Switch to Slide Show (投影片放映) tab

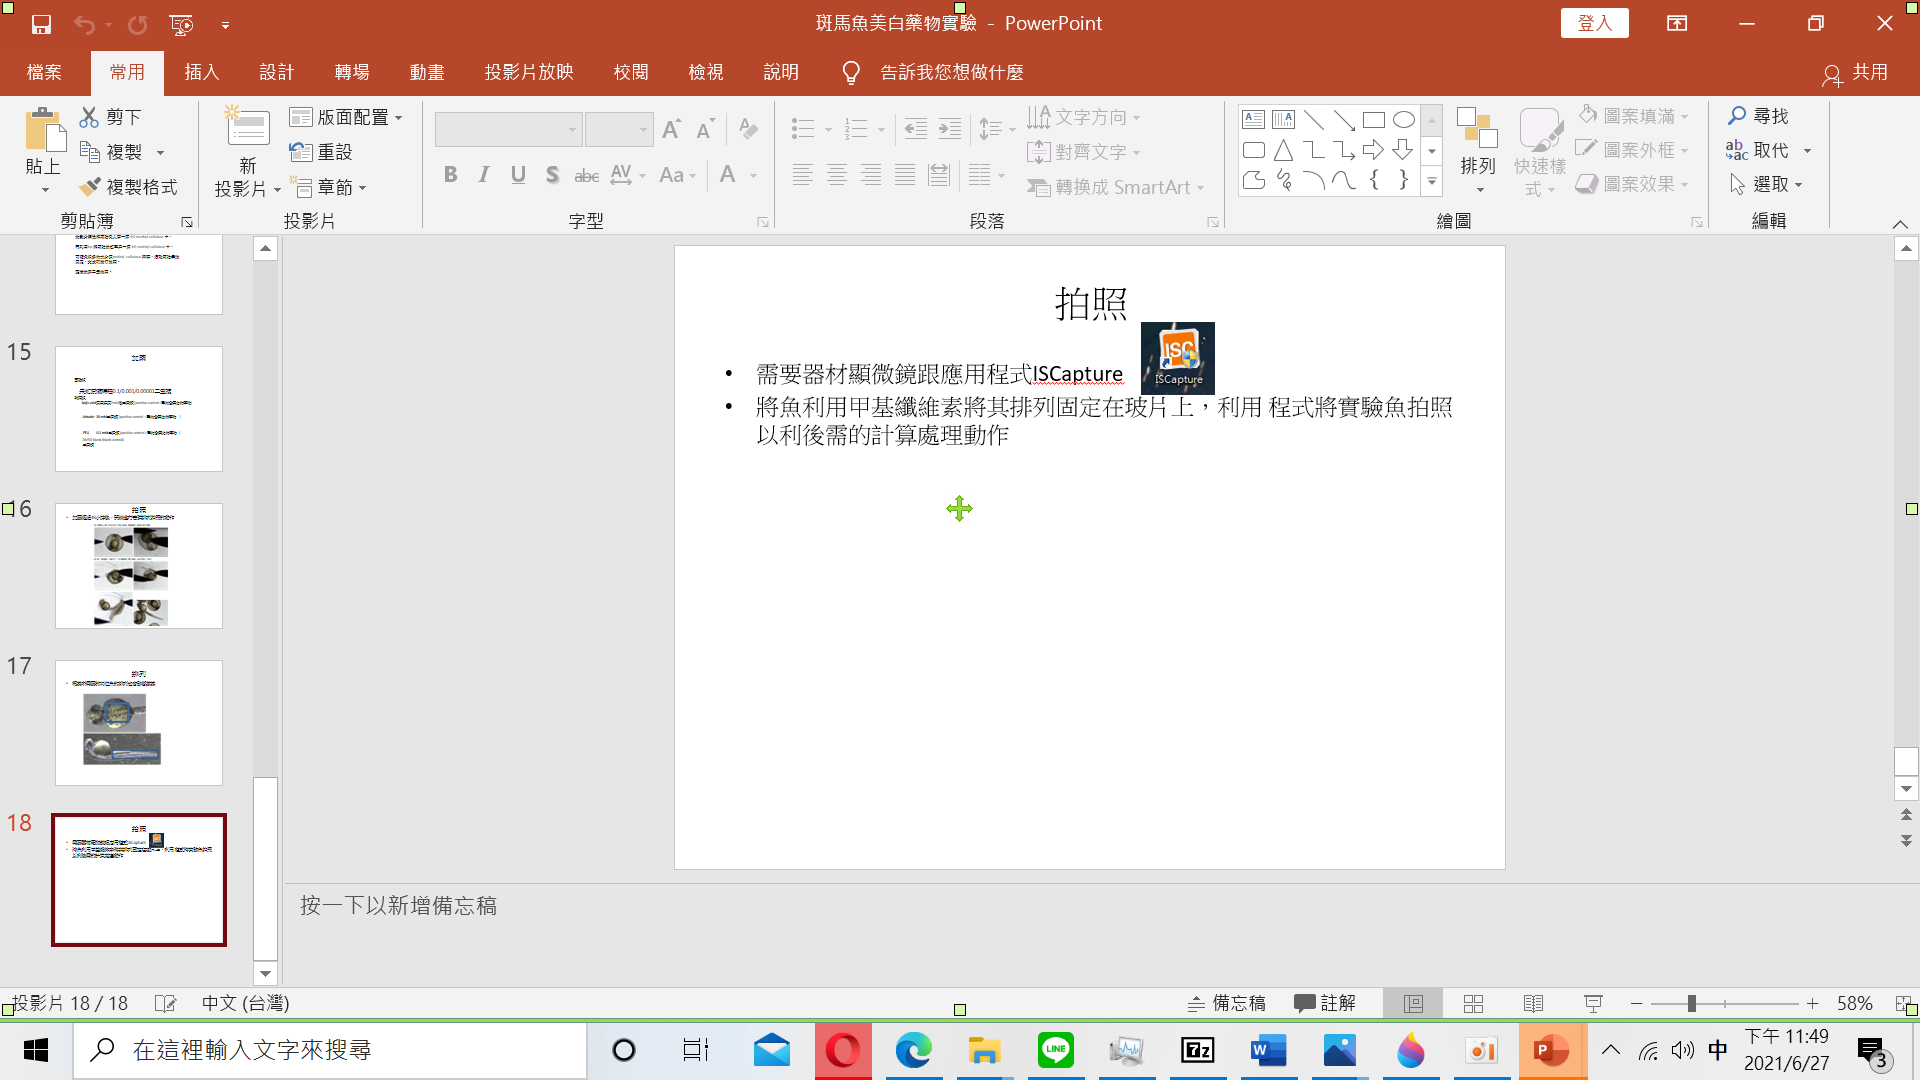click(x=529, y=72)
